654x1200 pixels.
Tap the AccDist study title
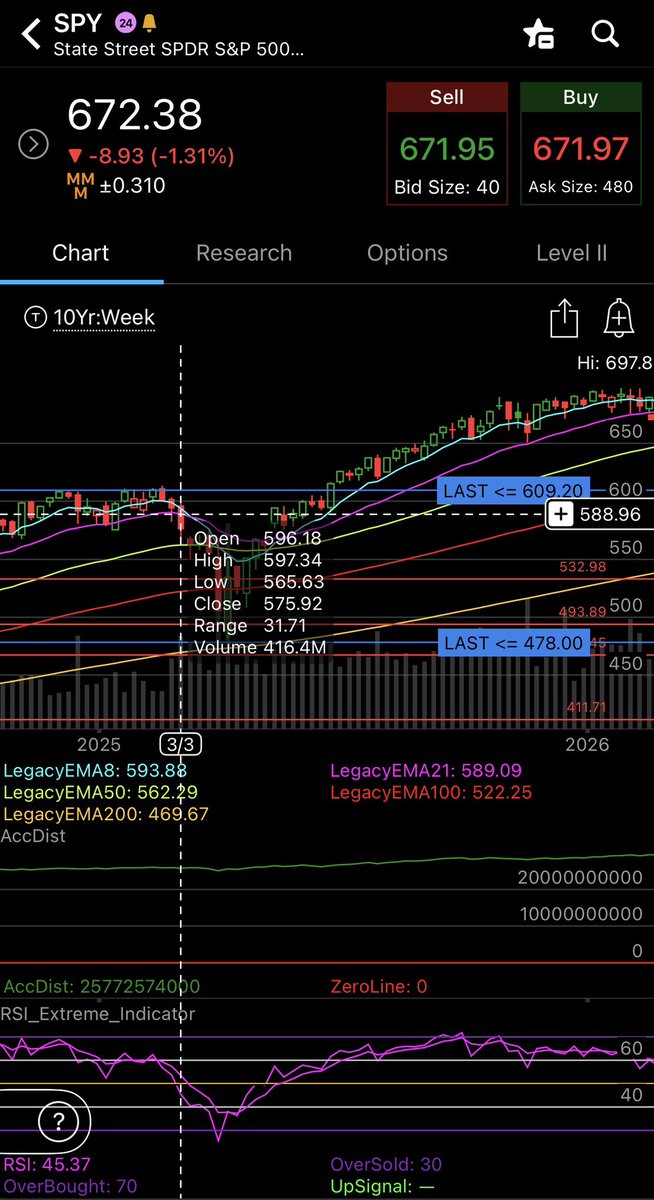[33, 835]
